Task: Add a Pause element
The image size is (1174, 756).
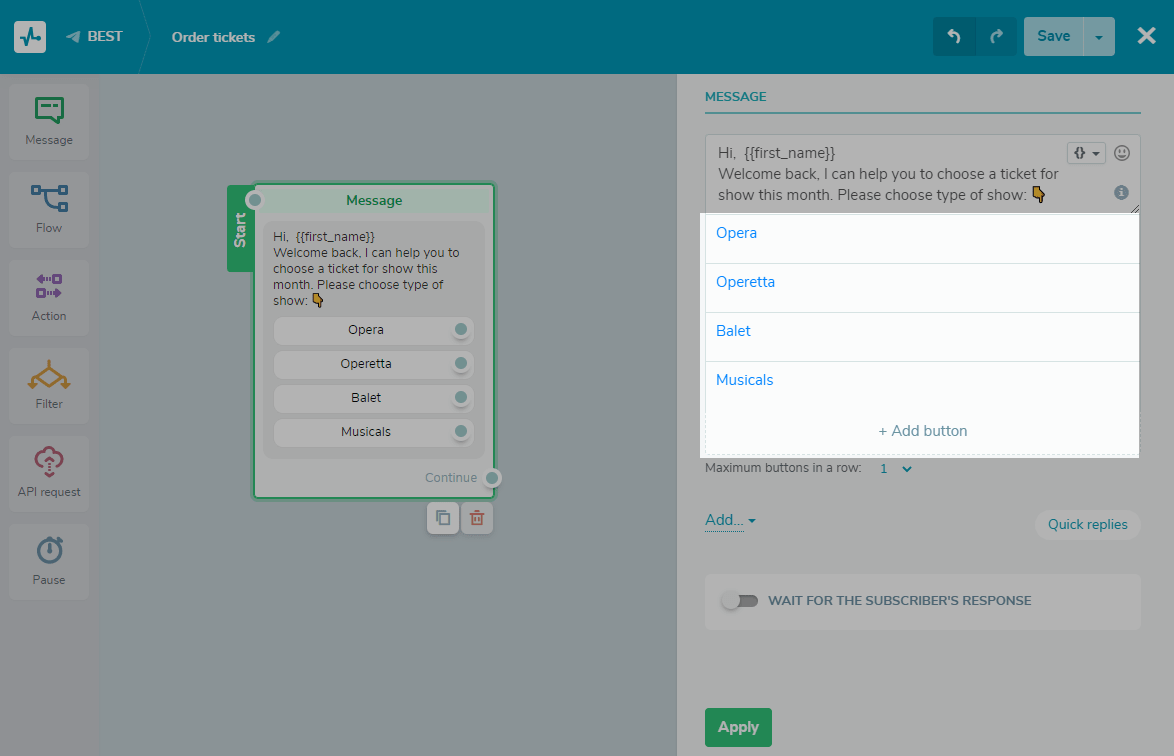Action: point(49,561)
